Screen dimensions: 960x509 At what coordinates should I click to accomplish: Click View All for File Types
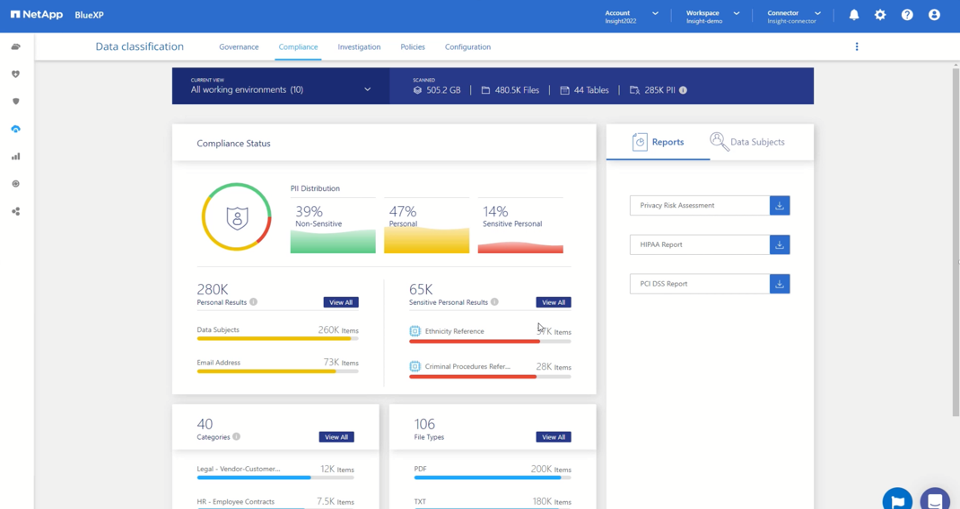pos(553,437)
